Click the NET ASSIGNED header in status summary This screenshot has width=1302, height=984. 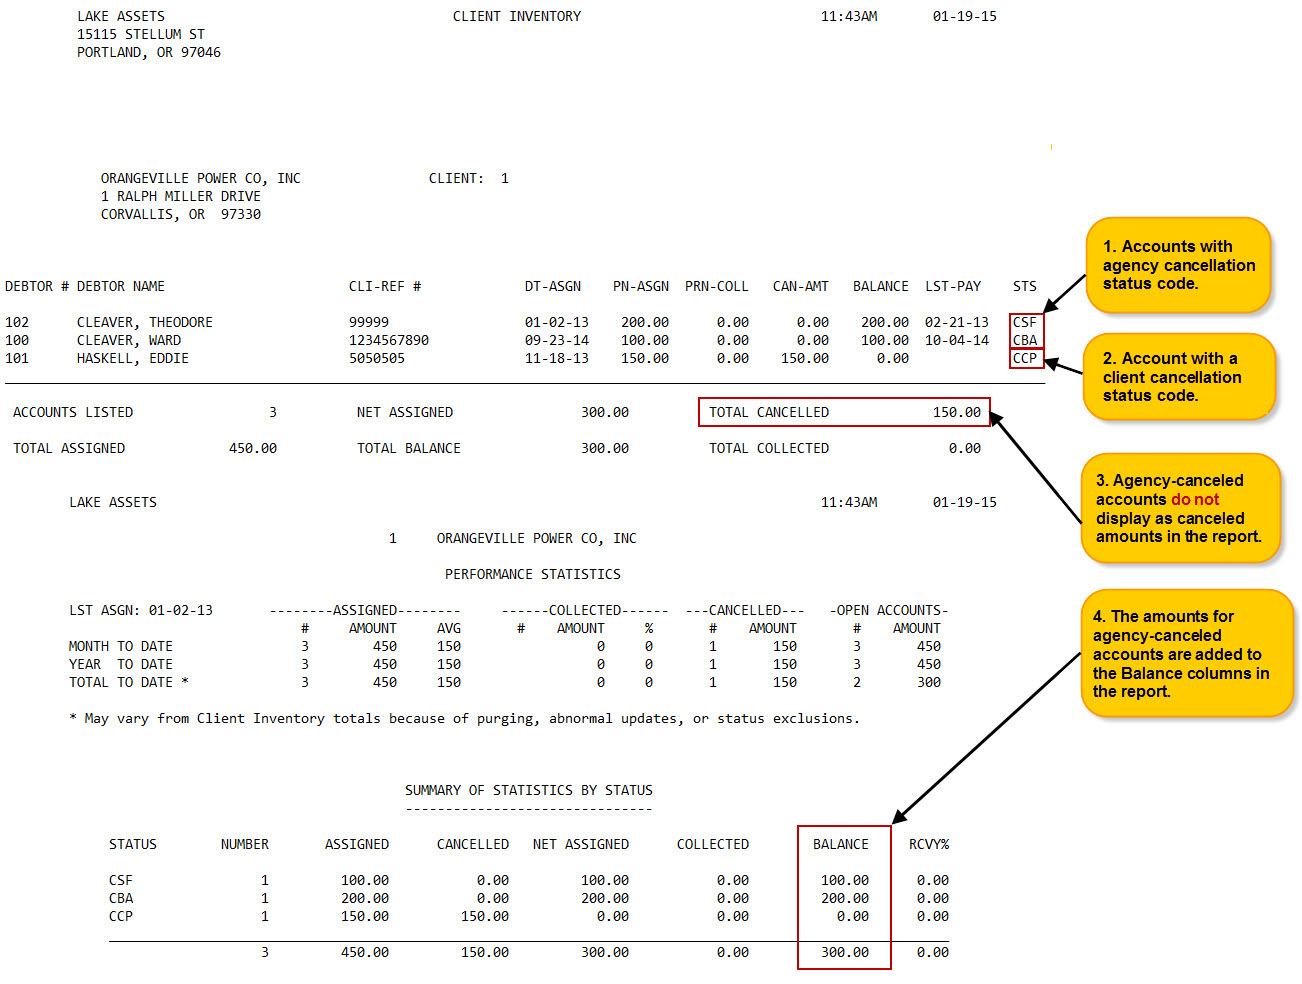click(x=580, y=844)
